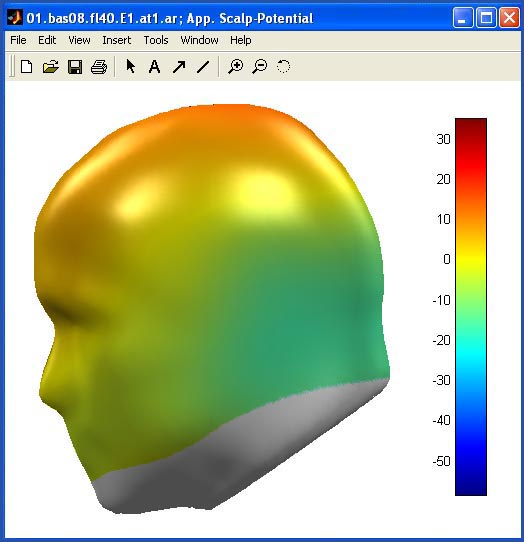The width and height of the screenshot is (524, 542).
Task: Expand the Tools menu
Action: (x=156, y=40)
